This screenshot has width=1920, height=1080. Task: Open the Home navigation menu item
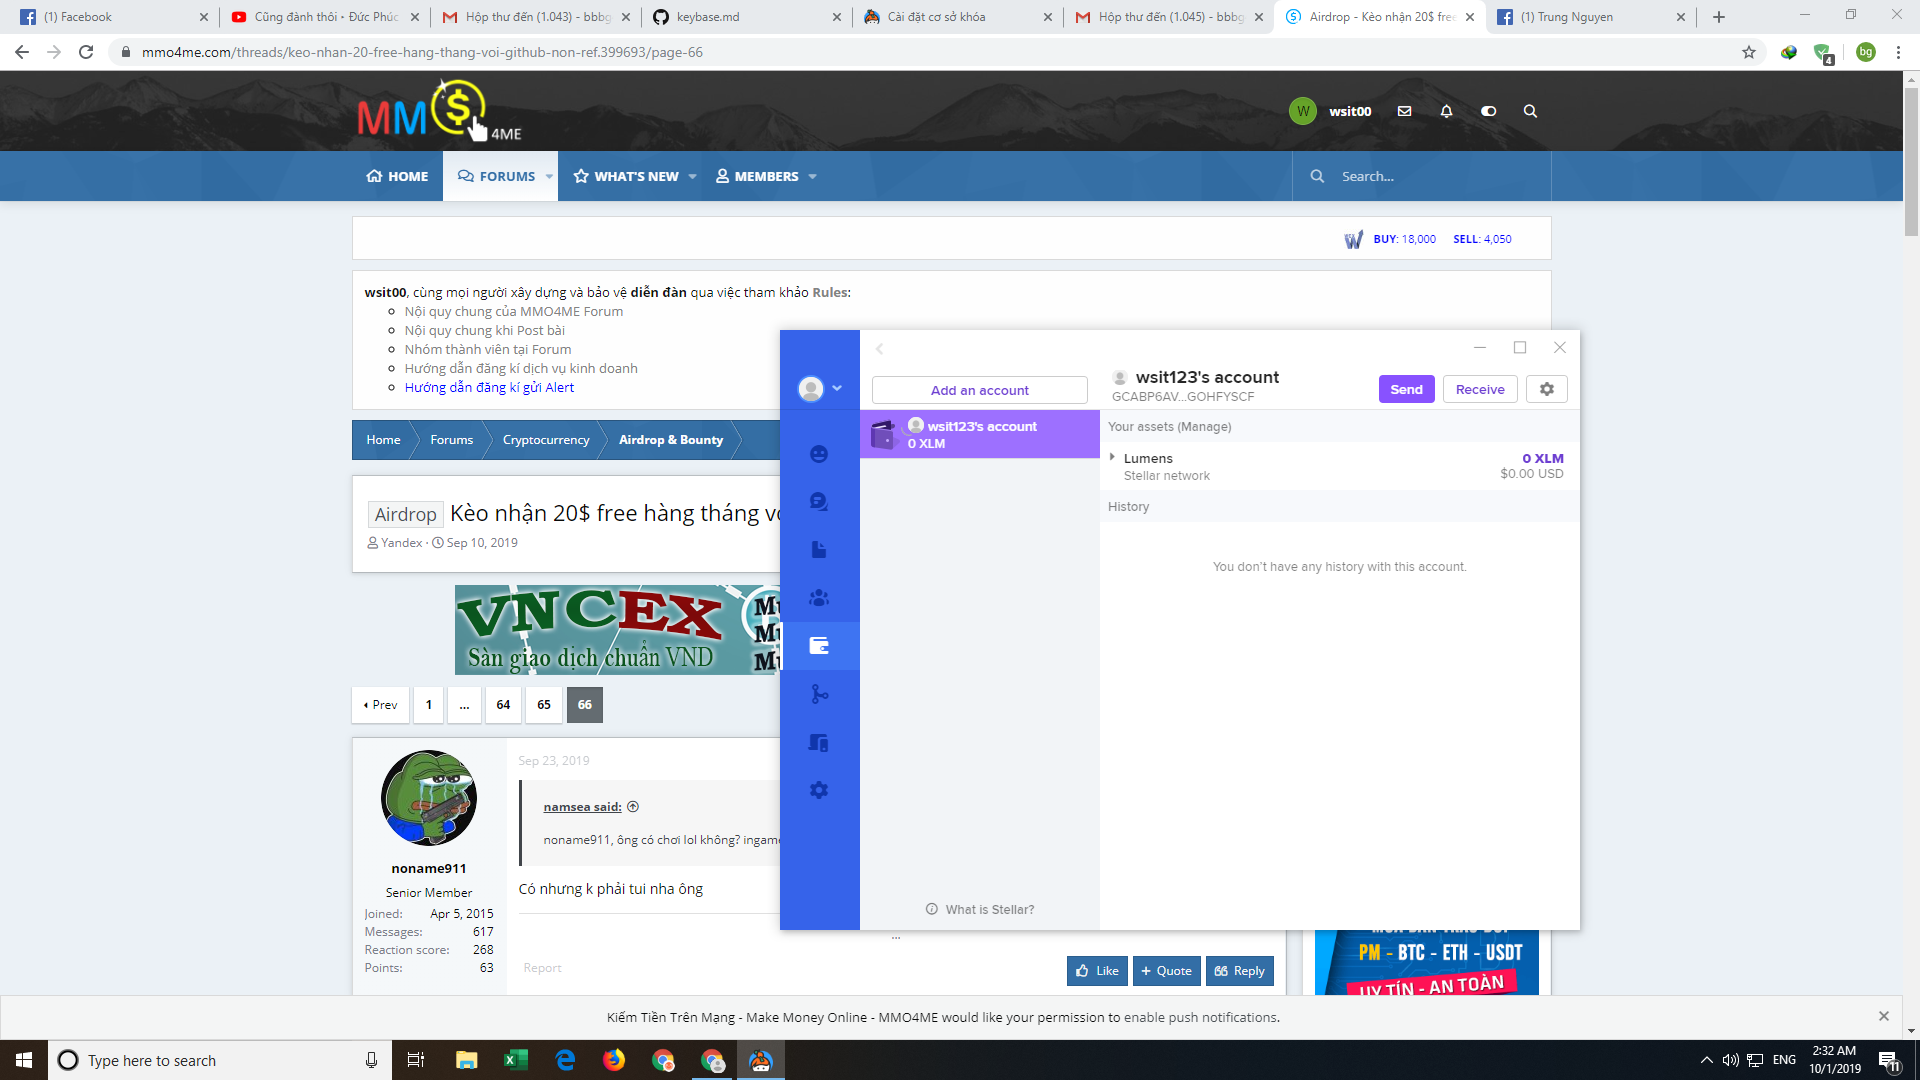coord(398,176)
